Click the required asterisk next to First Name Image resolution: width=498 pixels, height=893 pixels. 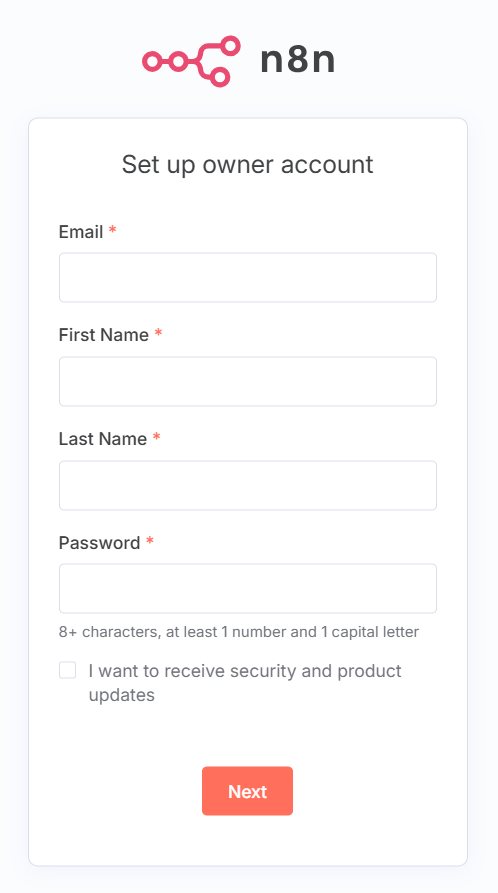tap(158, 333)
